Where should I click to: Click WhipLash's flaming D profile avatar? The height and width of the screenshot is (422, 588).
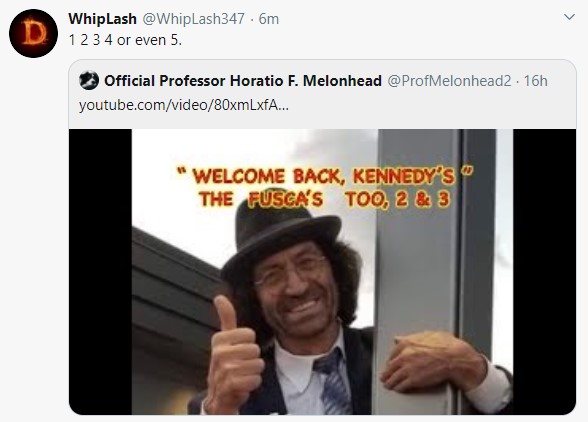click(x=33, y=33)
